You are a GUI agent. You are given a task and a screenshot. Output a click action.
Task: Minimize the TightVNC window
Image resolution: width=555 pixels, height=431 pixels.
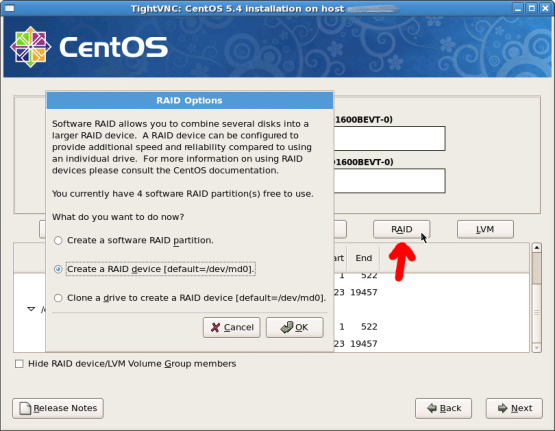pos(518,8)
